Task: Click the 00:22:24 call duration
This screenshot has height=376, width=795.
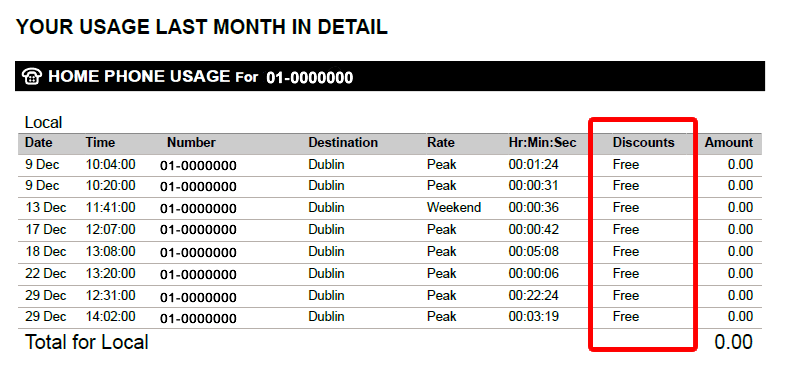Action: pyautogui.click(x=533, y=295)
